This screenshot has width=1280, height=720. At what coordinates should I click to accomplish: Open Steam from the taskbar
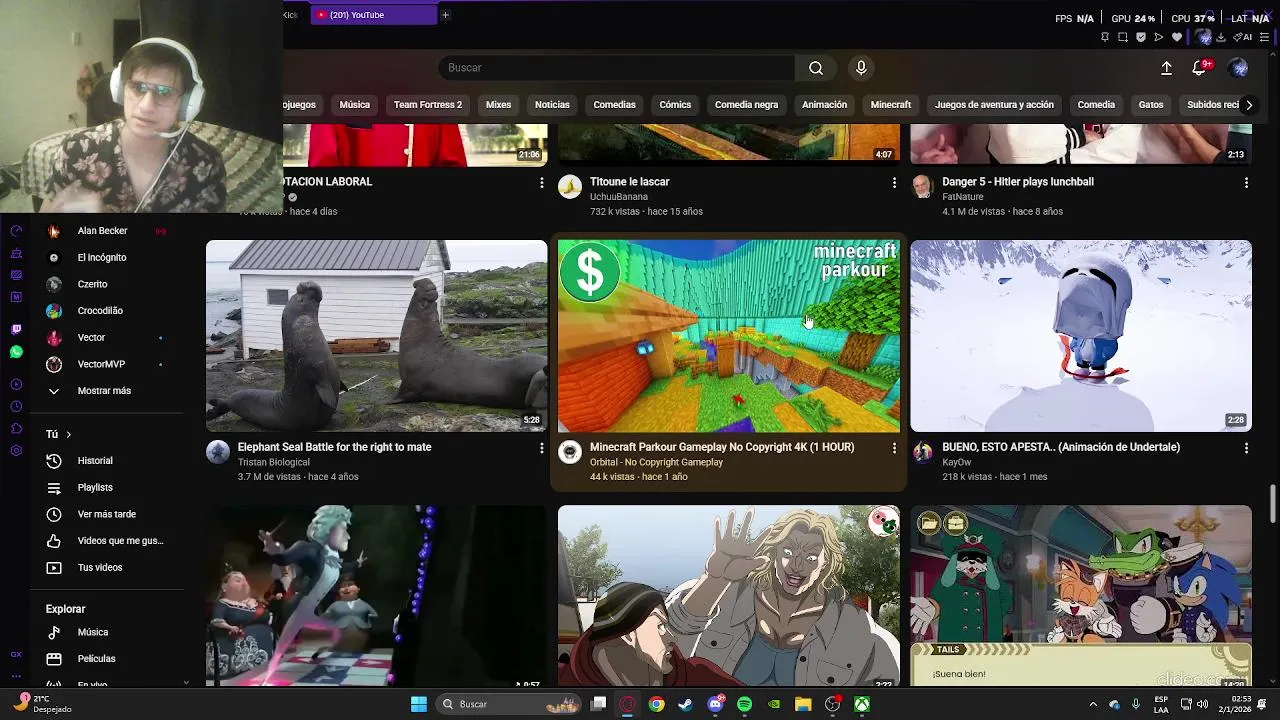point(685,704)
